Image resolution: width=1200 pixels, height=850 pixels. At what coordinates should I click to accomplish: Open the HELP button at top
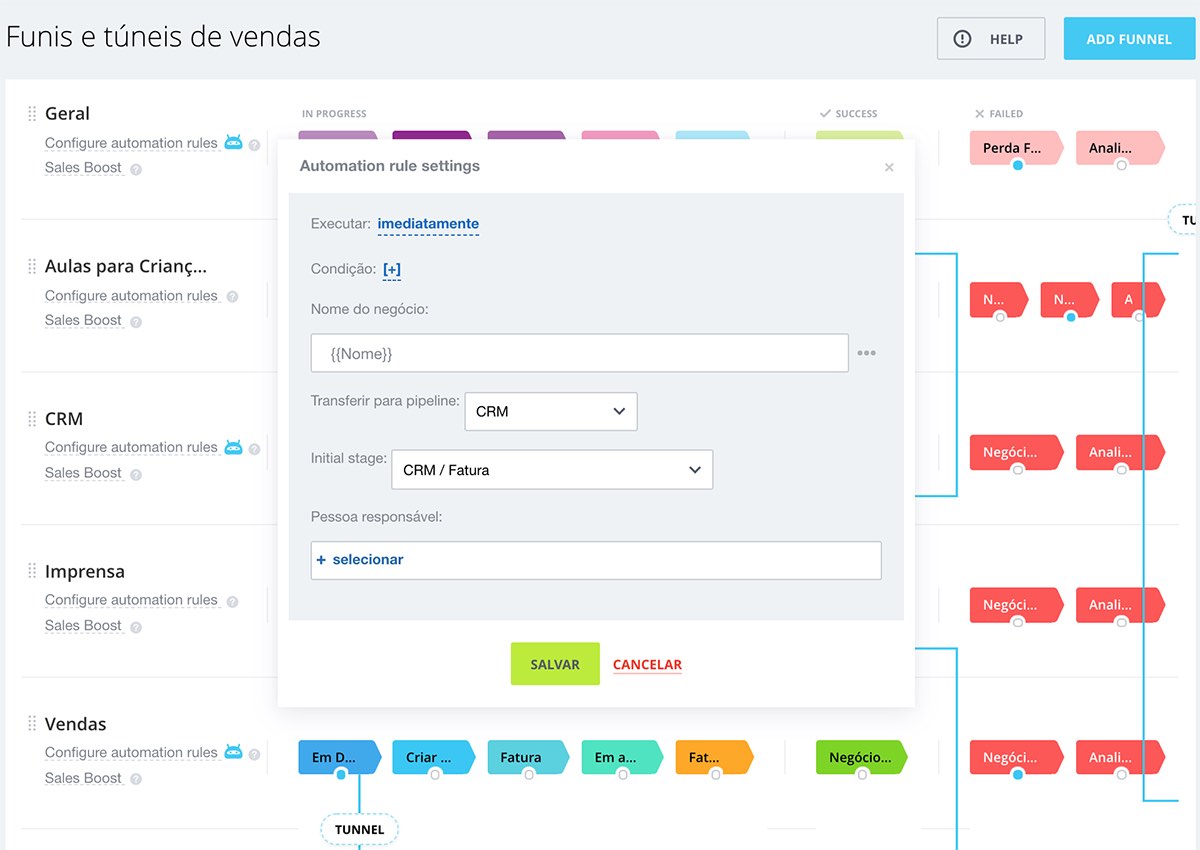[x=990, y=39]
